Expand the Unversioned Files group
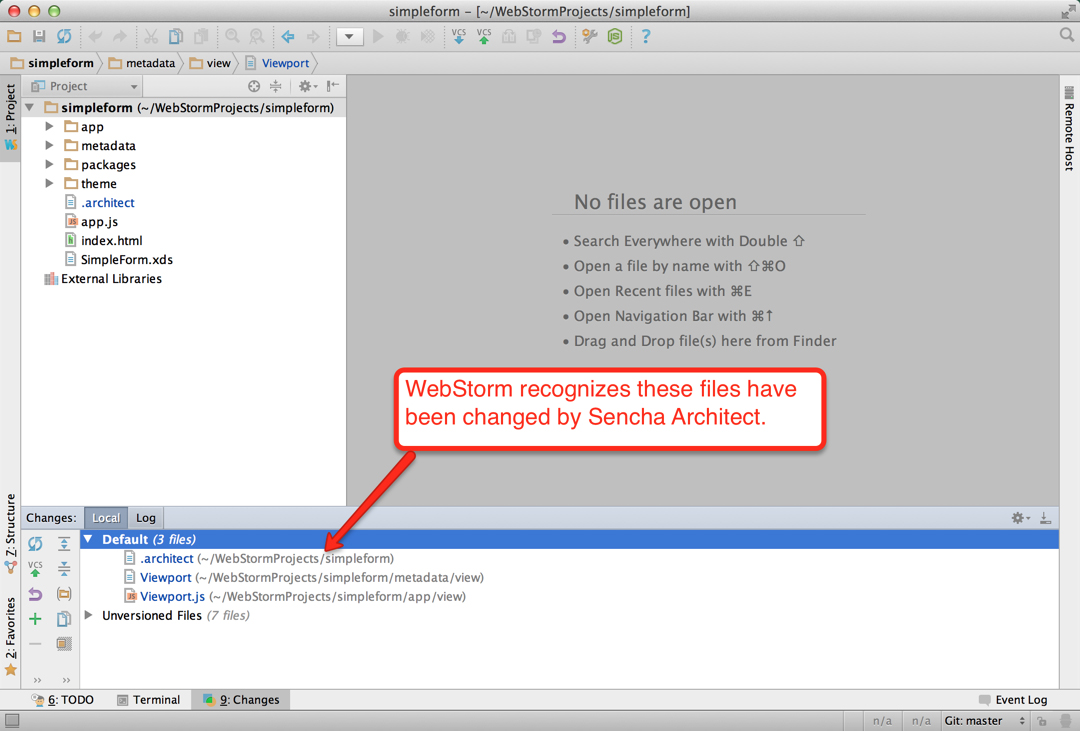1080x731 pixels. [88, 615]
